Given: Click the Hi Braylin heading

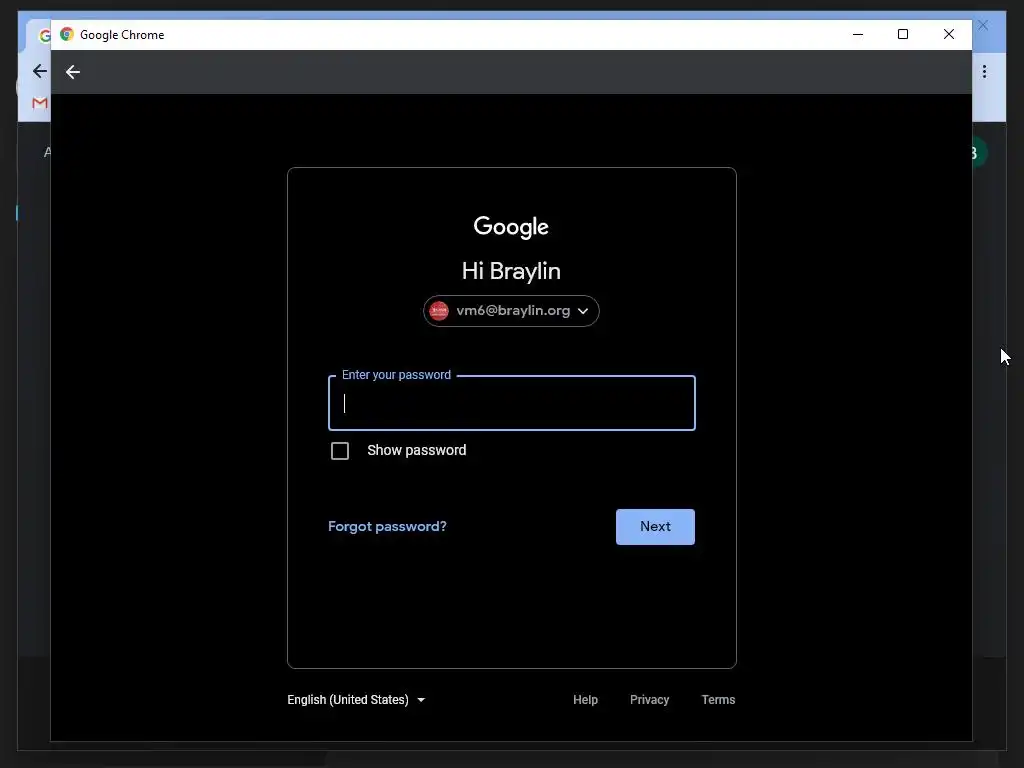Looking at the screenshot, I should [x=511, y=271].
